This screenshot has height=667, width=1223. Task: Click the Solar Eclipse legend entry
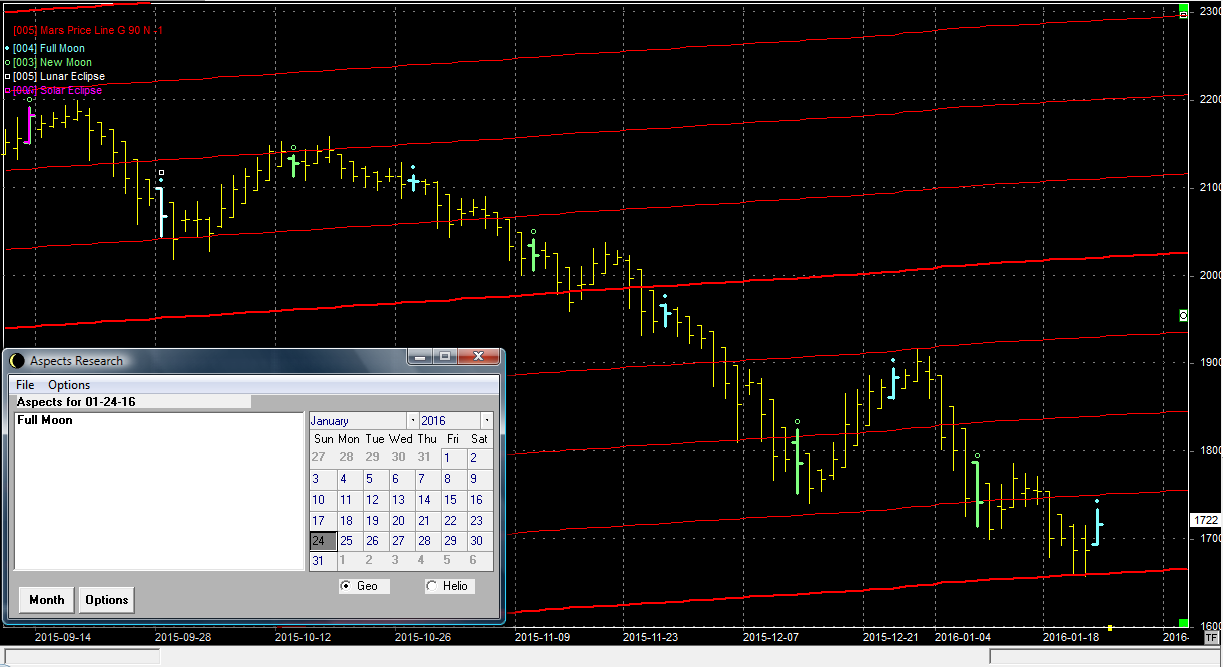57,90
